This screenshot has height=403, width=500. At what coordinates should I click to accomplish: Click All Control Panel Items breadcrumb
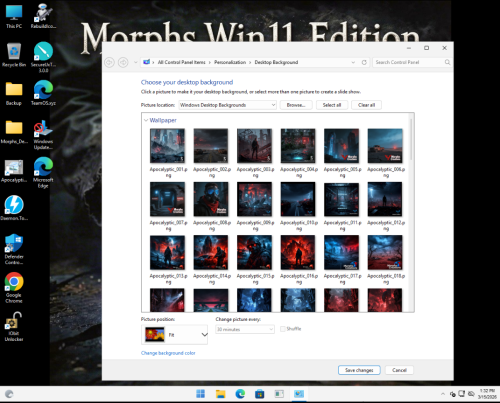(x=182, y=62)
